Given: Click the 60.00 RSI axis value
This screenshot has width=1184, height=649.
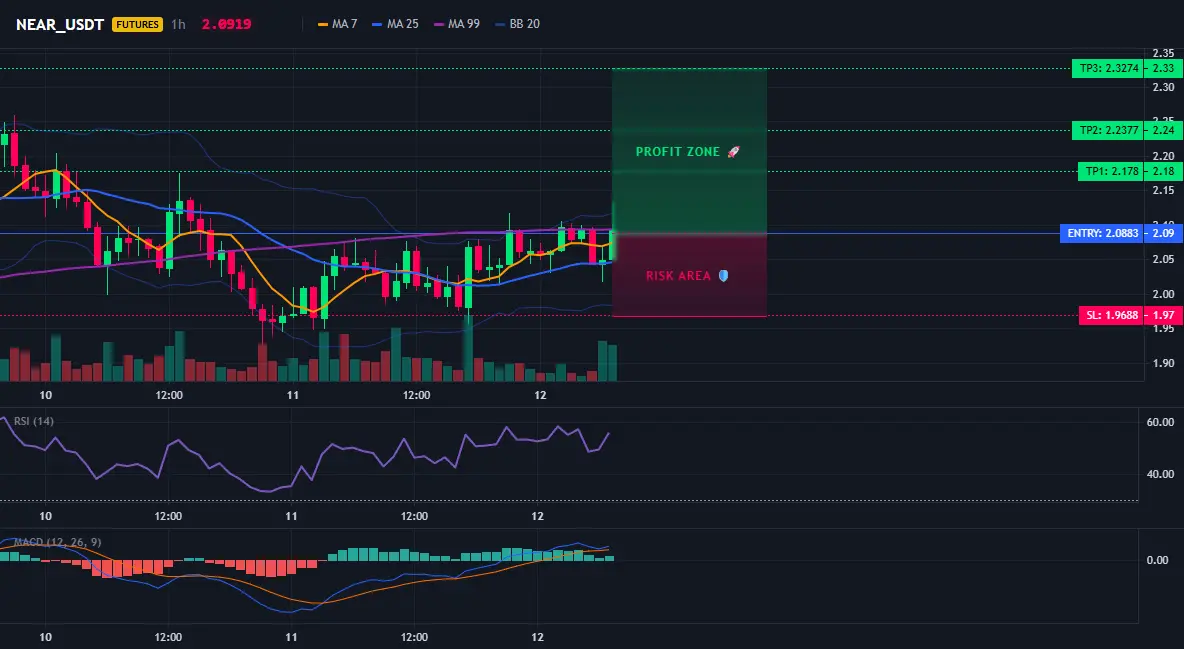Looking at the screenshot, I should point(1160,422).
